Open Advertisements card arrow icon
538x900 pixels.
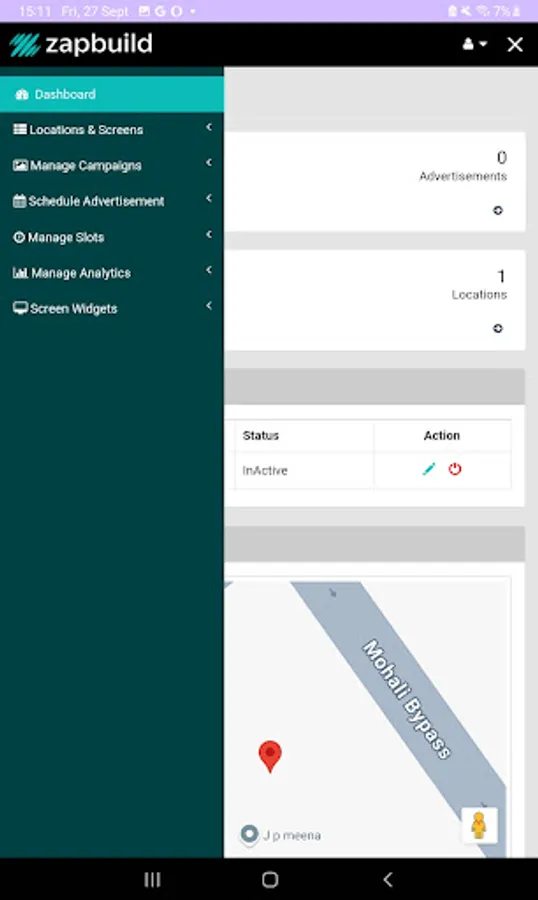point(498,210)
